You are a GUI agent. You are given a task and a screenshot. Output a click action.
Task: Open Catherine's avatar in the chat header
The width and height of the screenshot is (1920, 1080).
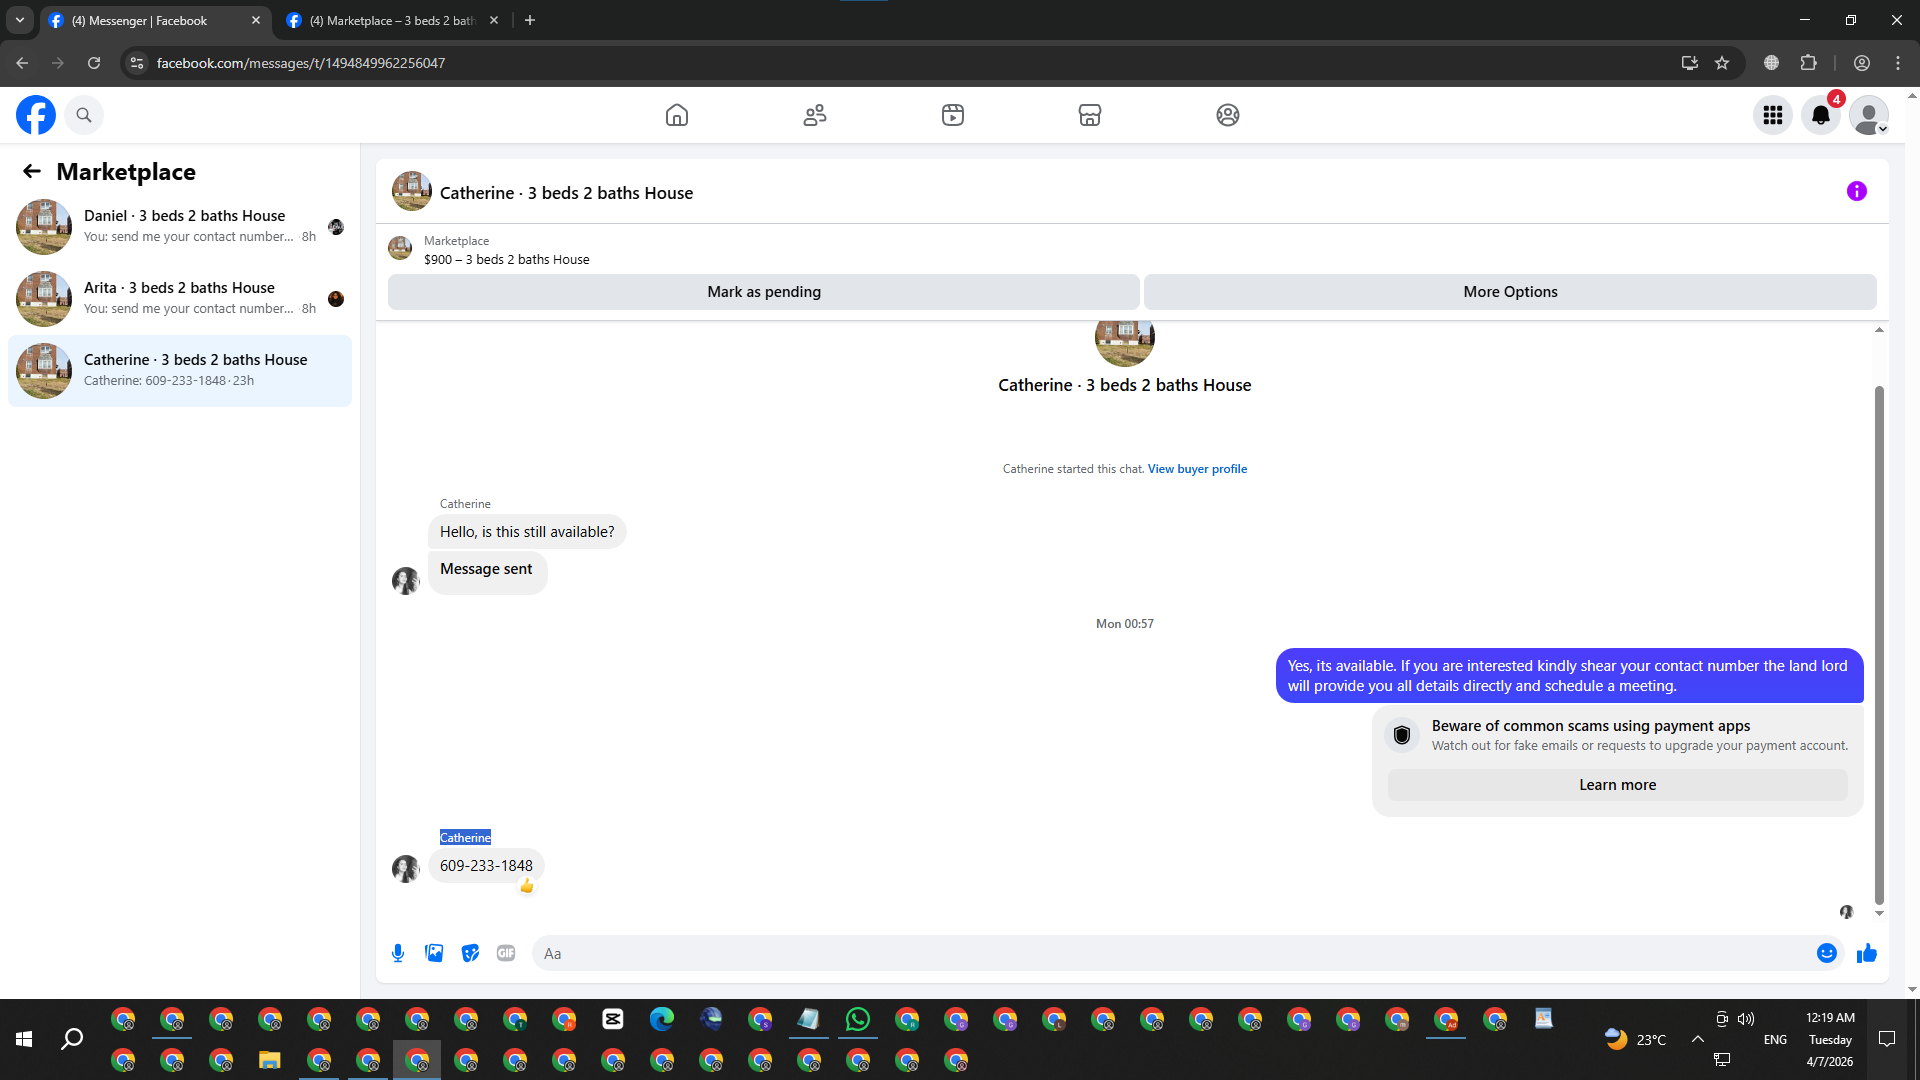click(412, 191)
